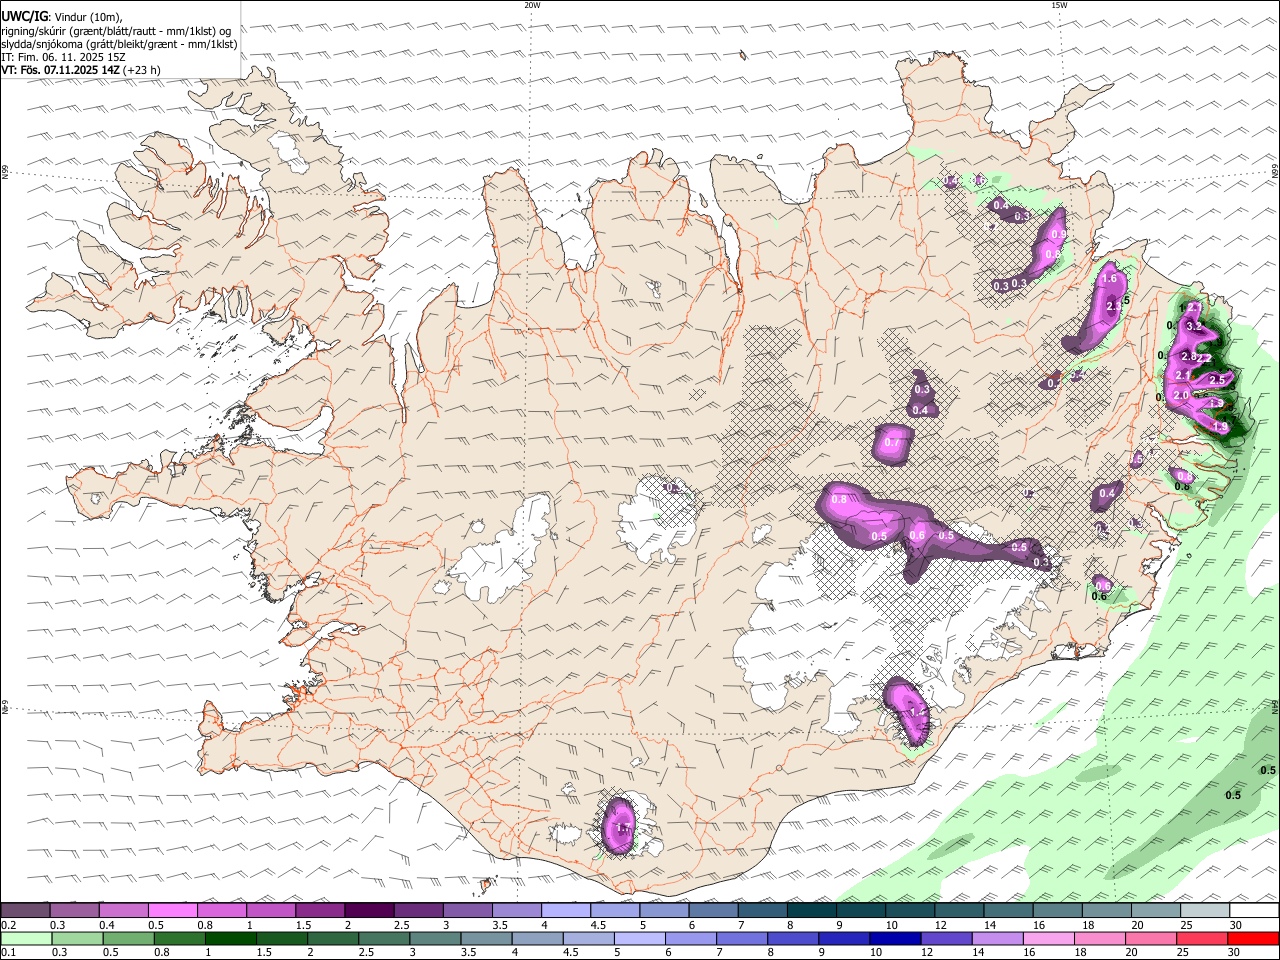The width and height of the screenshot is (1280, 960).
Task: Click the 'UWC/IG: Vindur (10m)' title text
Action: click(62, 16)
